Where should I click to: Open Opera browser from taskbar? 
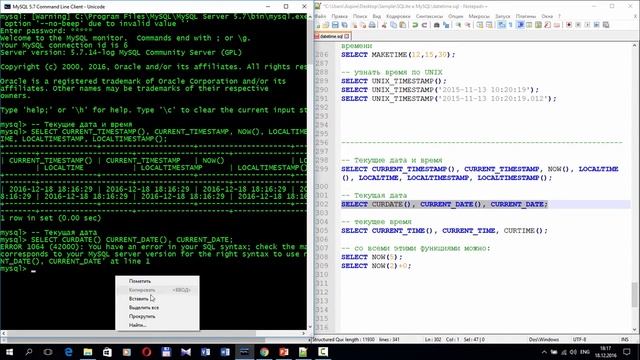147,352
